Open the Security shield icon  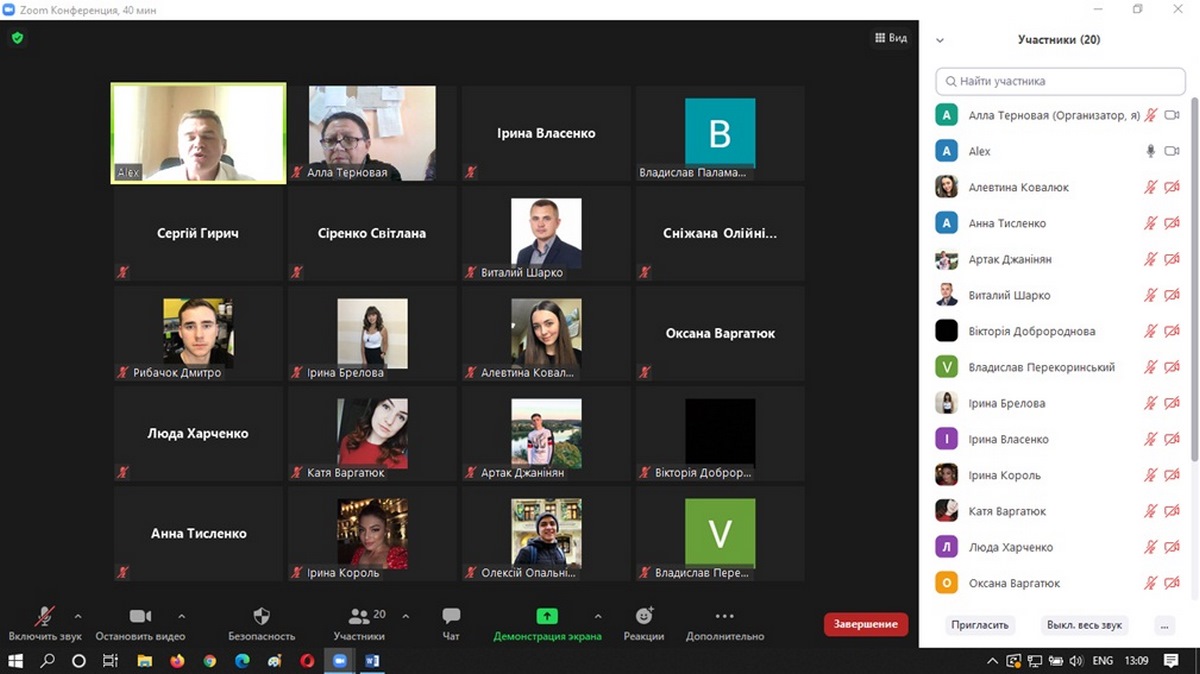[x=261, y=616]
